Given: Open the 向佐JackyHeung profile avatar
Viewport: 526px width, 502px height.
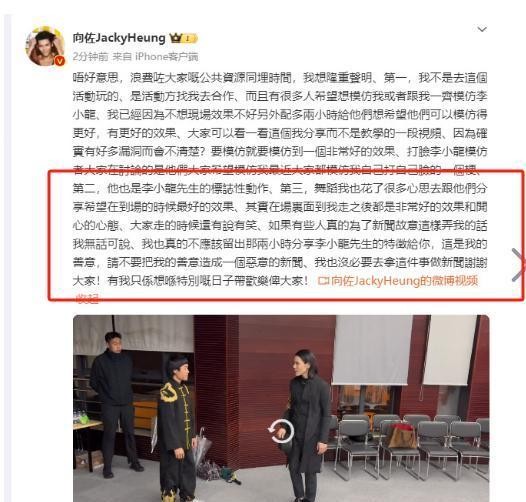Looking at the screenshot, I should [46, 47].
